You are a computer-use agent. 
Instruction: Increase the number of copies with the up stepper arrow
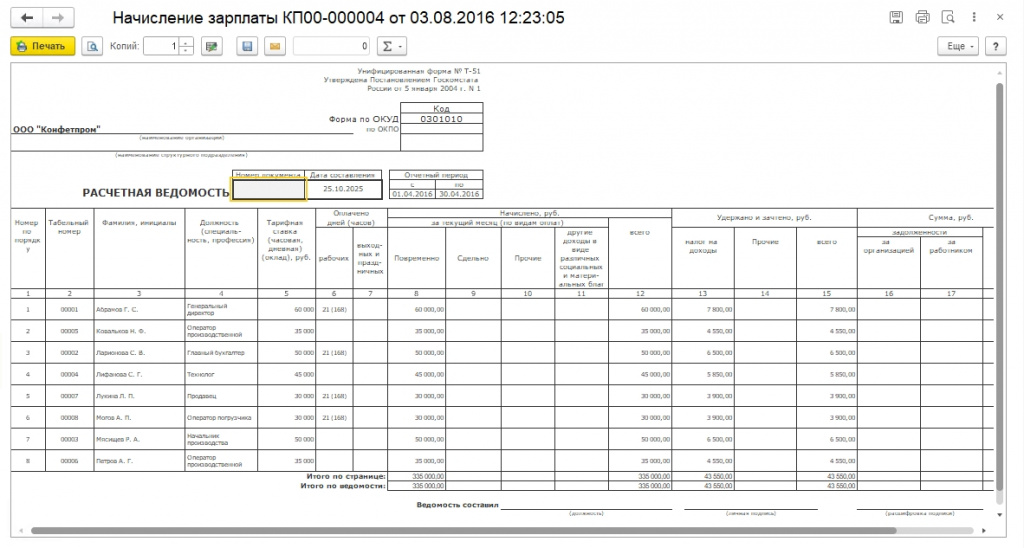[x=186, y=42]
